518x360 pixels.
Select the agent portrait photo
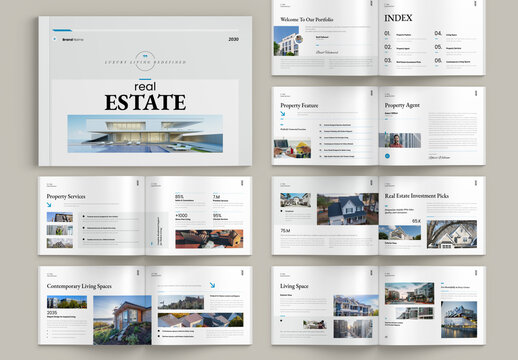400,140
